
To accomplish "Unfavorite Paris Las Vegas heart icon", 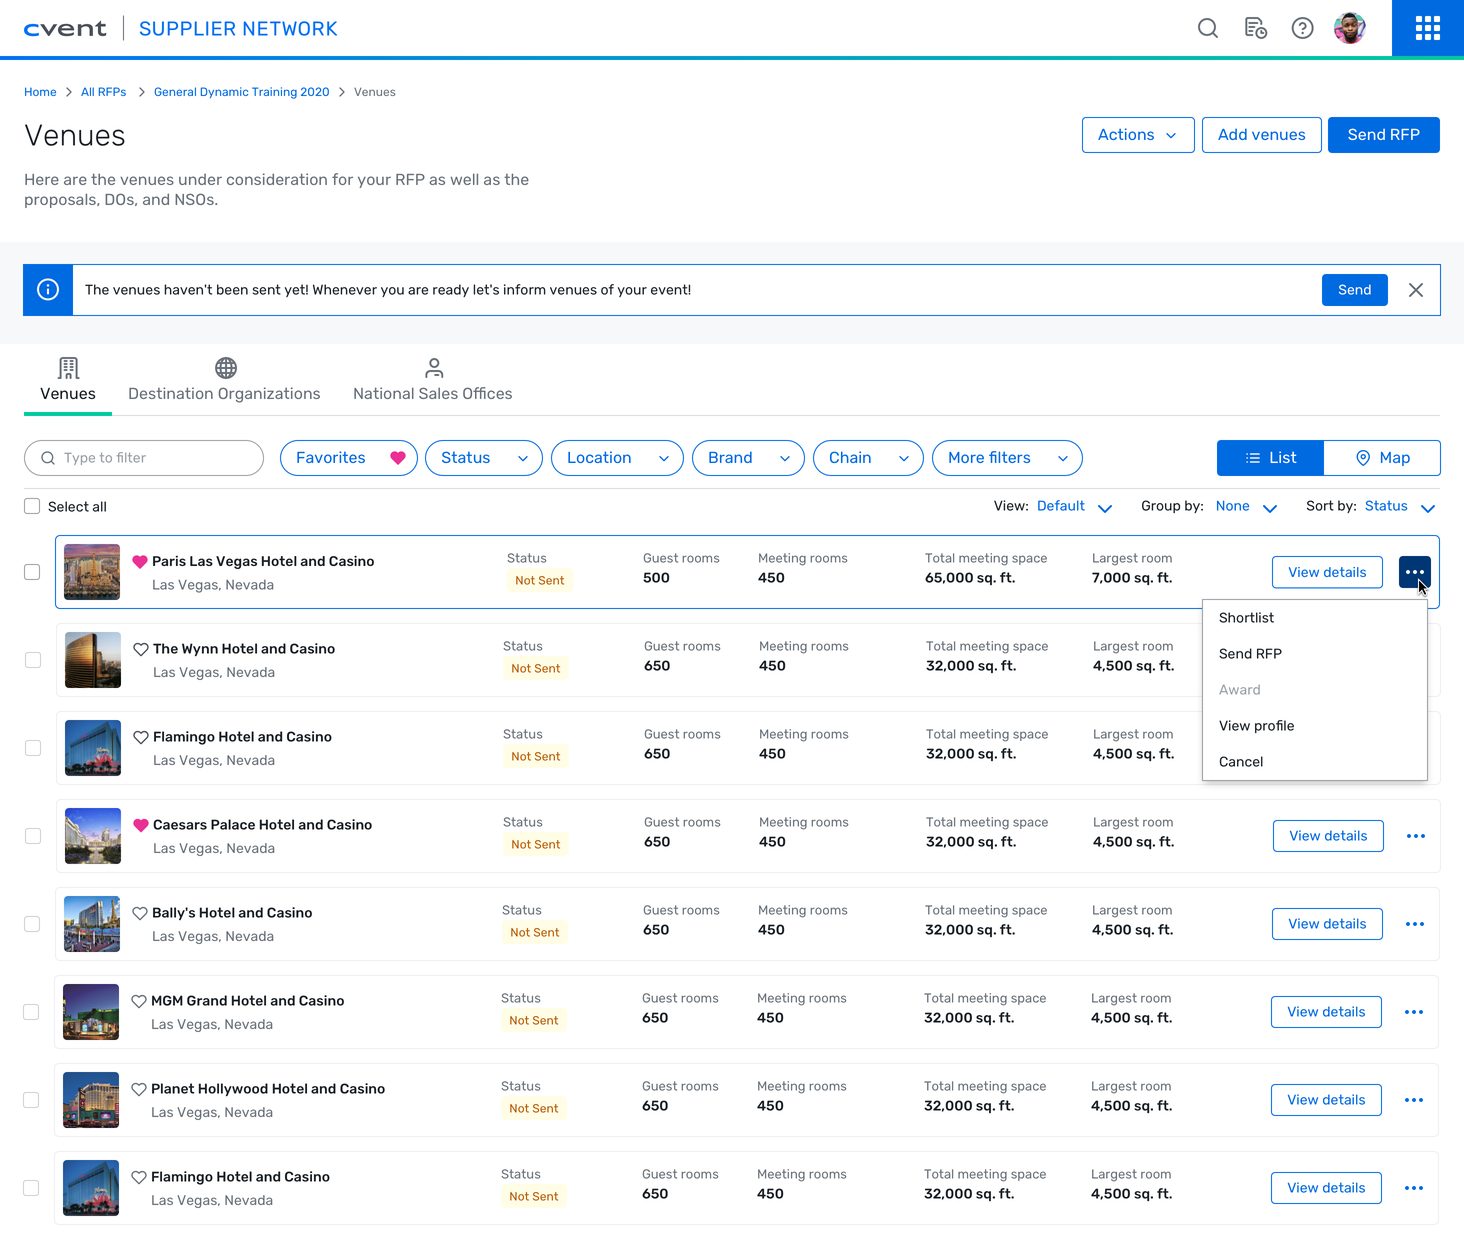I will coord(140,562).
